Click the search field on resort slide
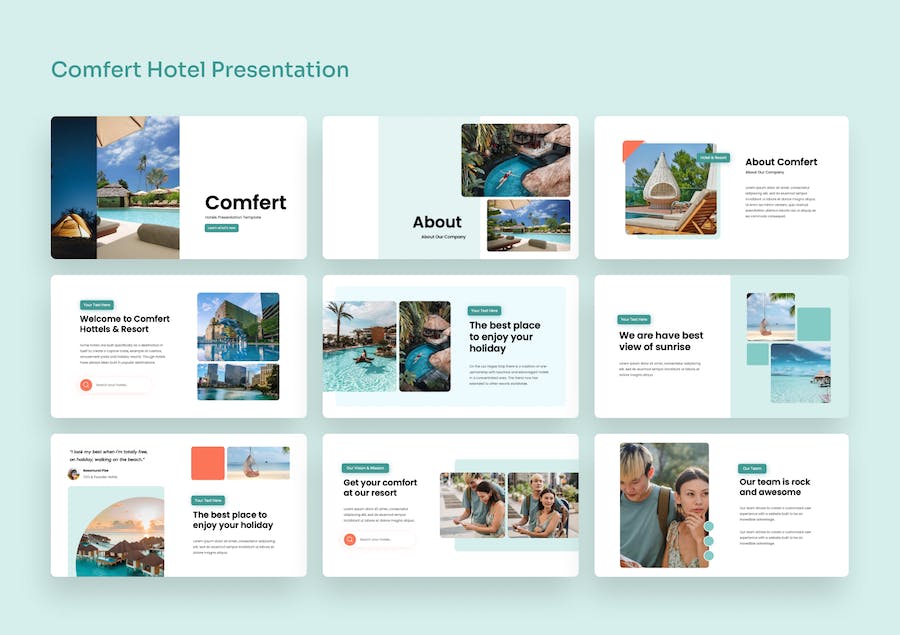This screenshot has height=635, width=900. click(379, 539)
